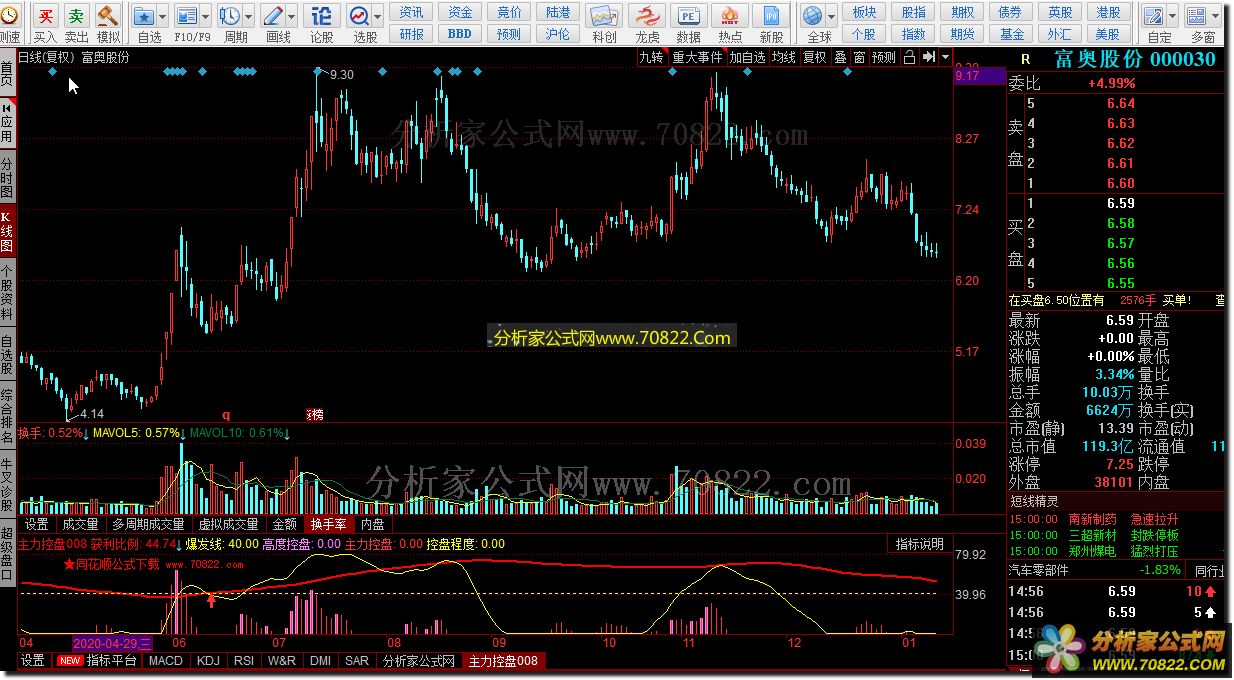Screen dimensions: 1234x680
Task: Open the chart toolbar's trailing down-arrow menu
Action: click(947, 58)
